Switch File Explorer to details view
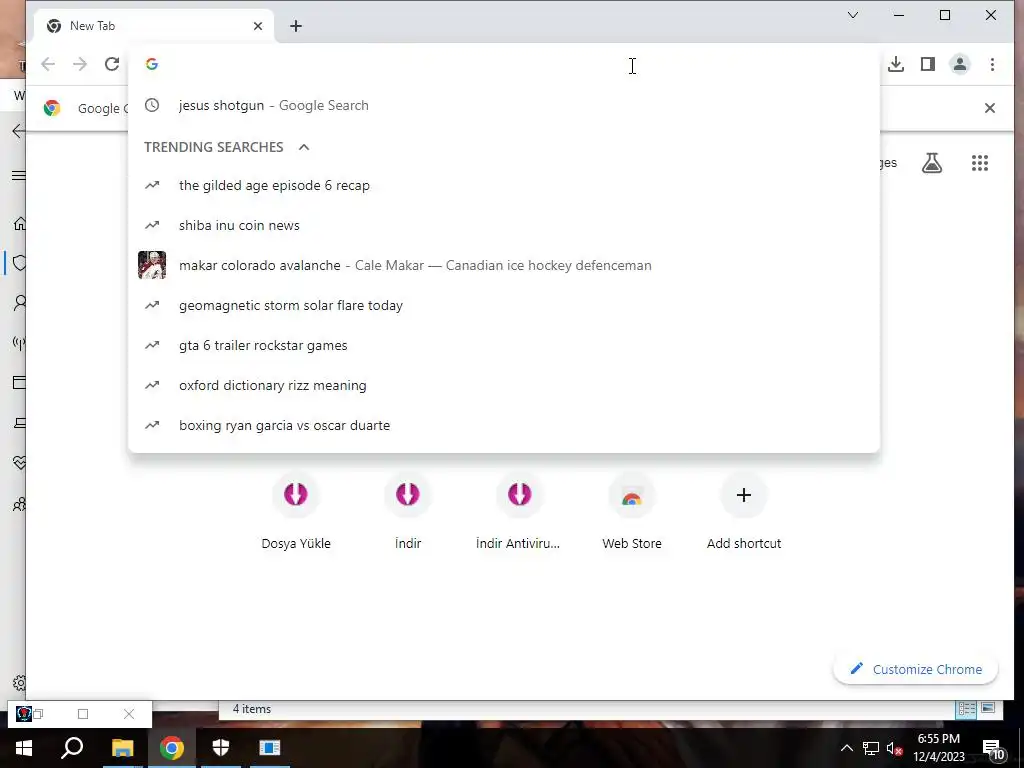The image size is (1024, 768). (967, 709)
